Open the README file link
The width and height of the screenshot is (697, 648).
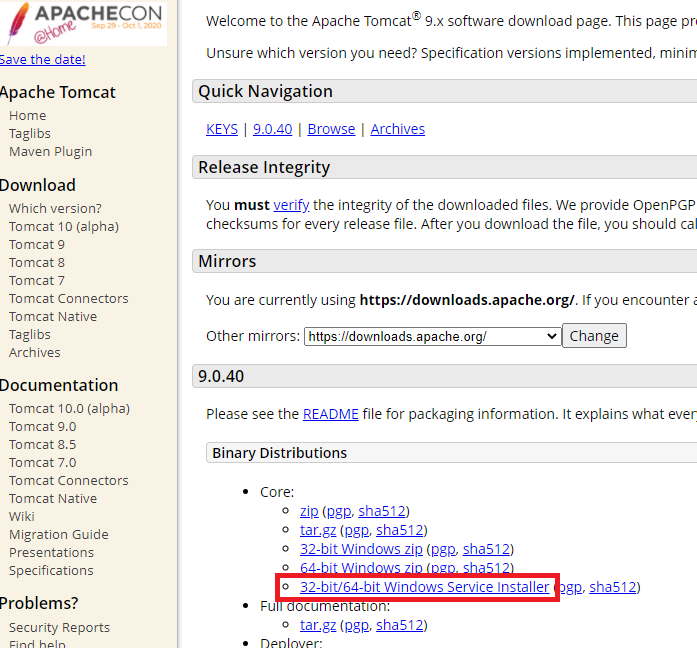330,414
